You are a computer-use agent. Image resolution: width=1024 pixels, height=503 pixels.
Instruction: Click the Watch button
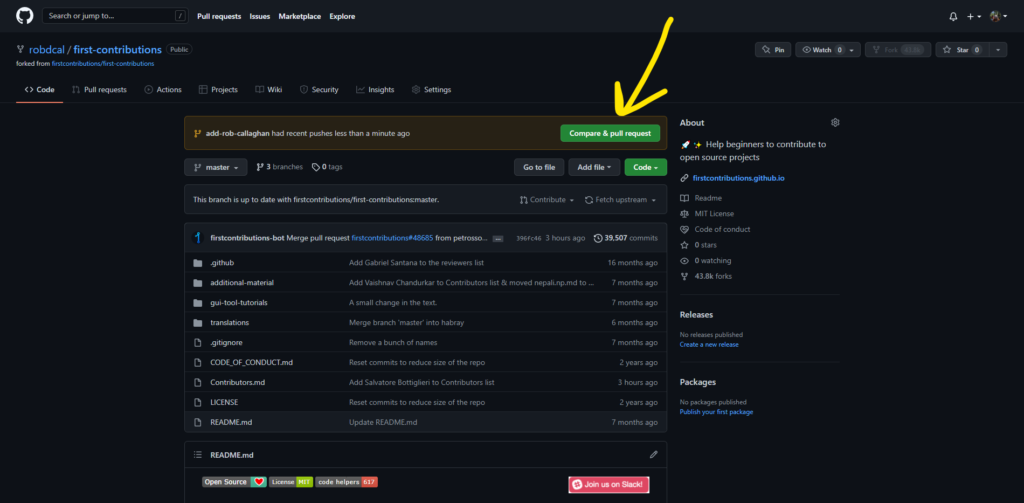[822, 50]
